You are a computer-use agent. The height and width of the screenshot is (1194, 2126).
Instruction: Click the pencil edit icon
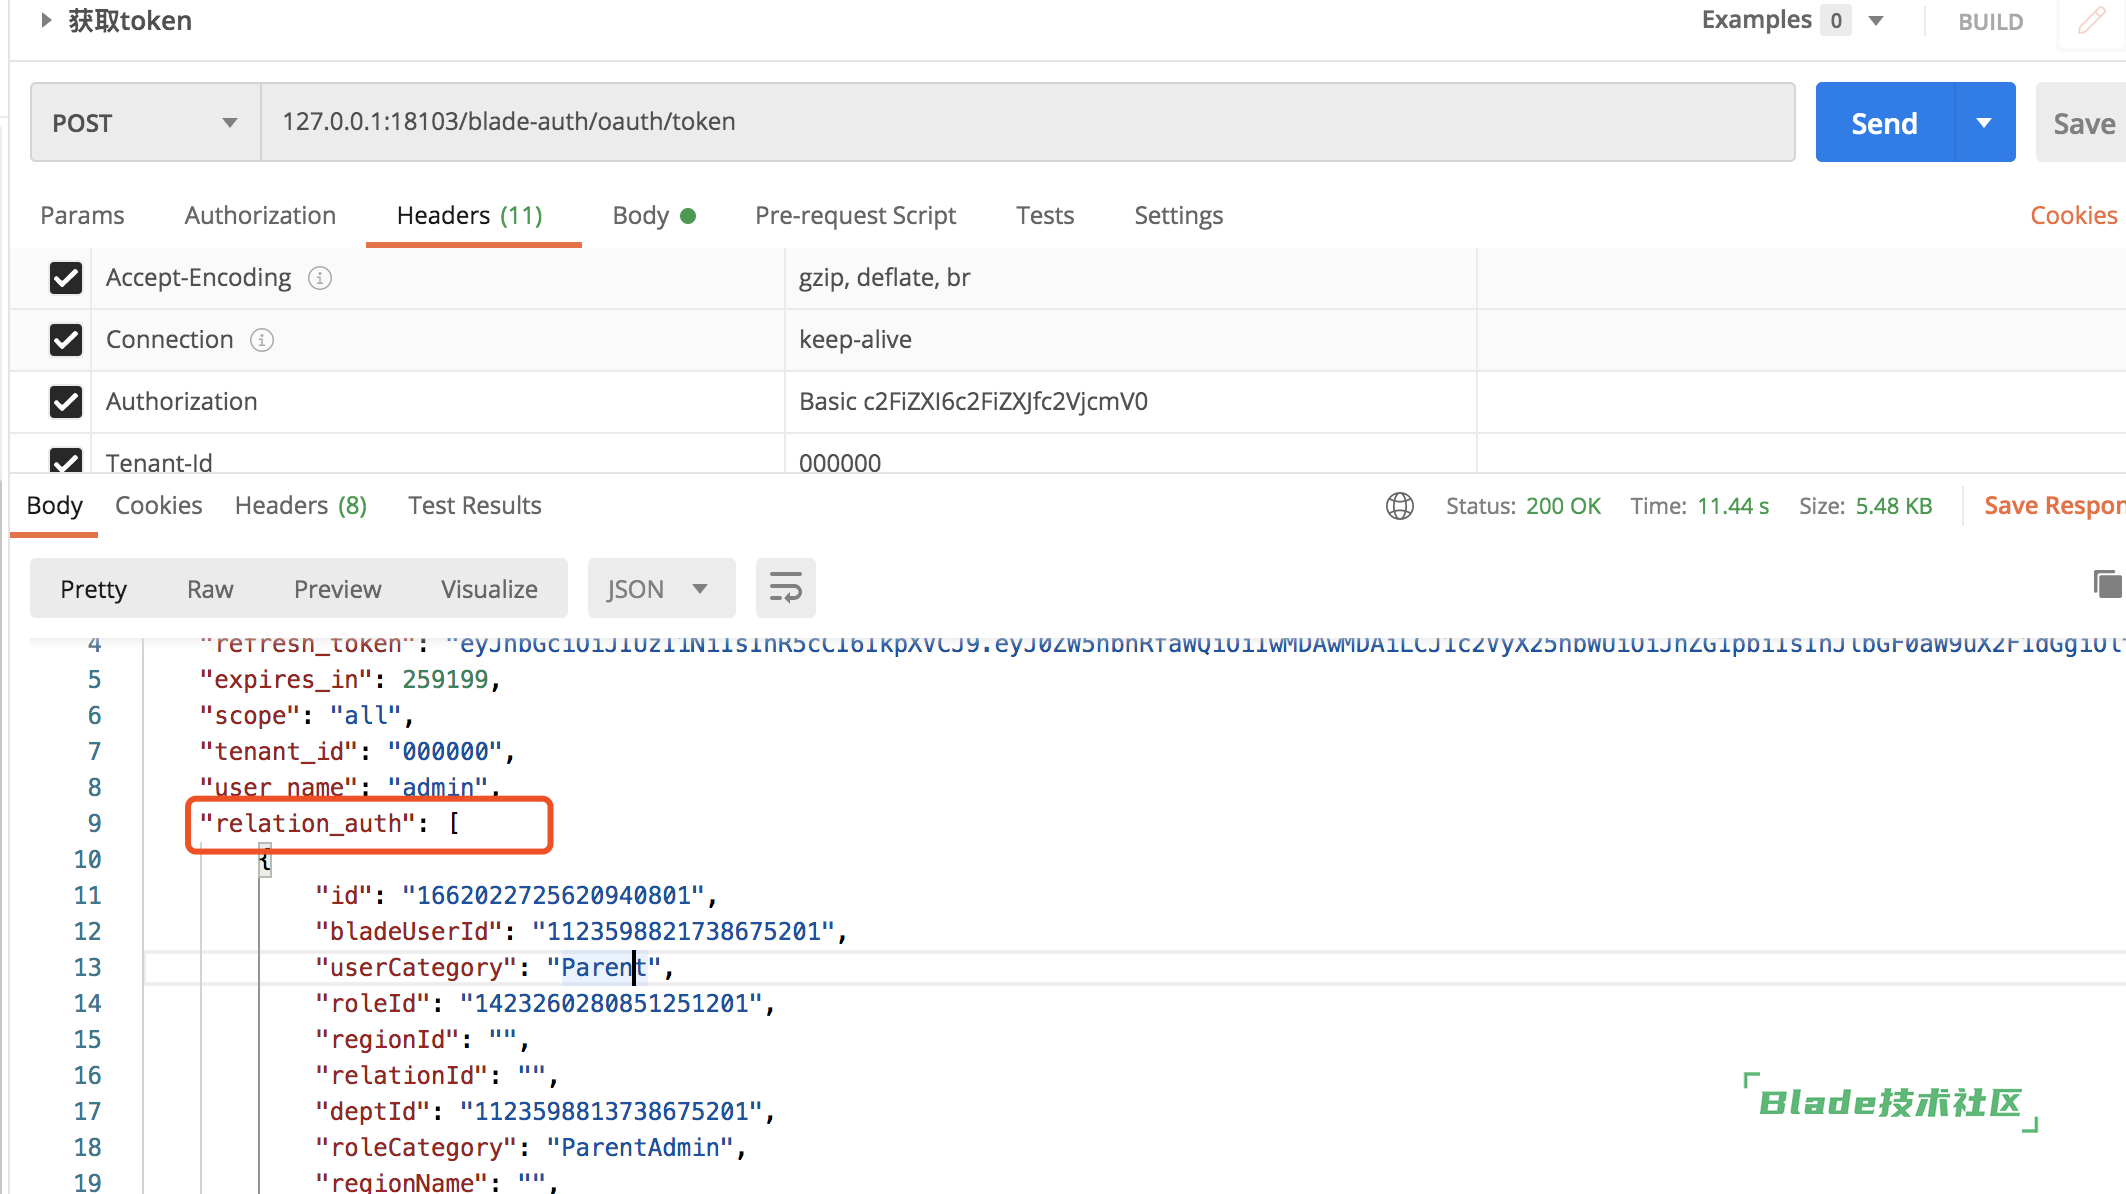pyautogui.click(x=2091, y=21)
